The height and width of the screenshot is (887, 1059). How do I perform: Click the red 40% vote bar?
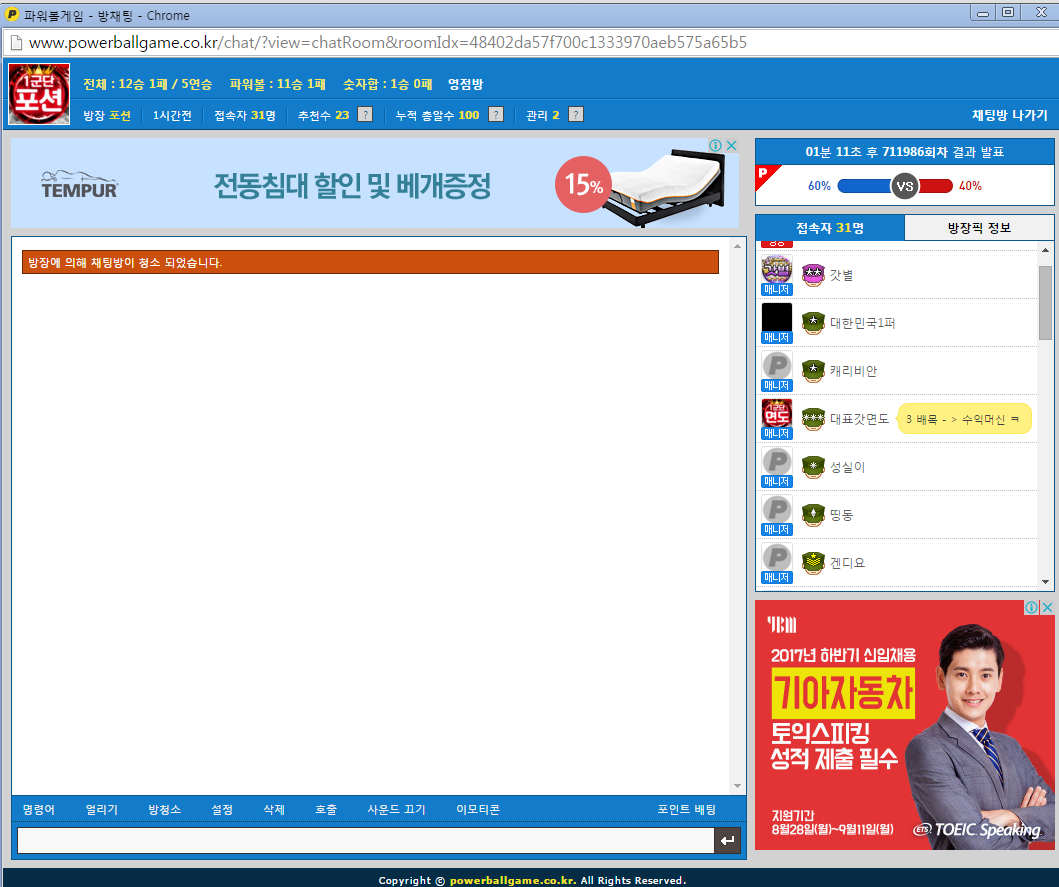[935, 186]
